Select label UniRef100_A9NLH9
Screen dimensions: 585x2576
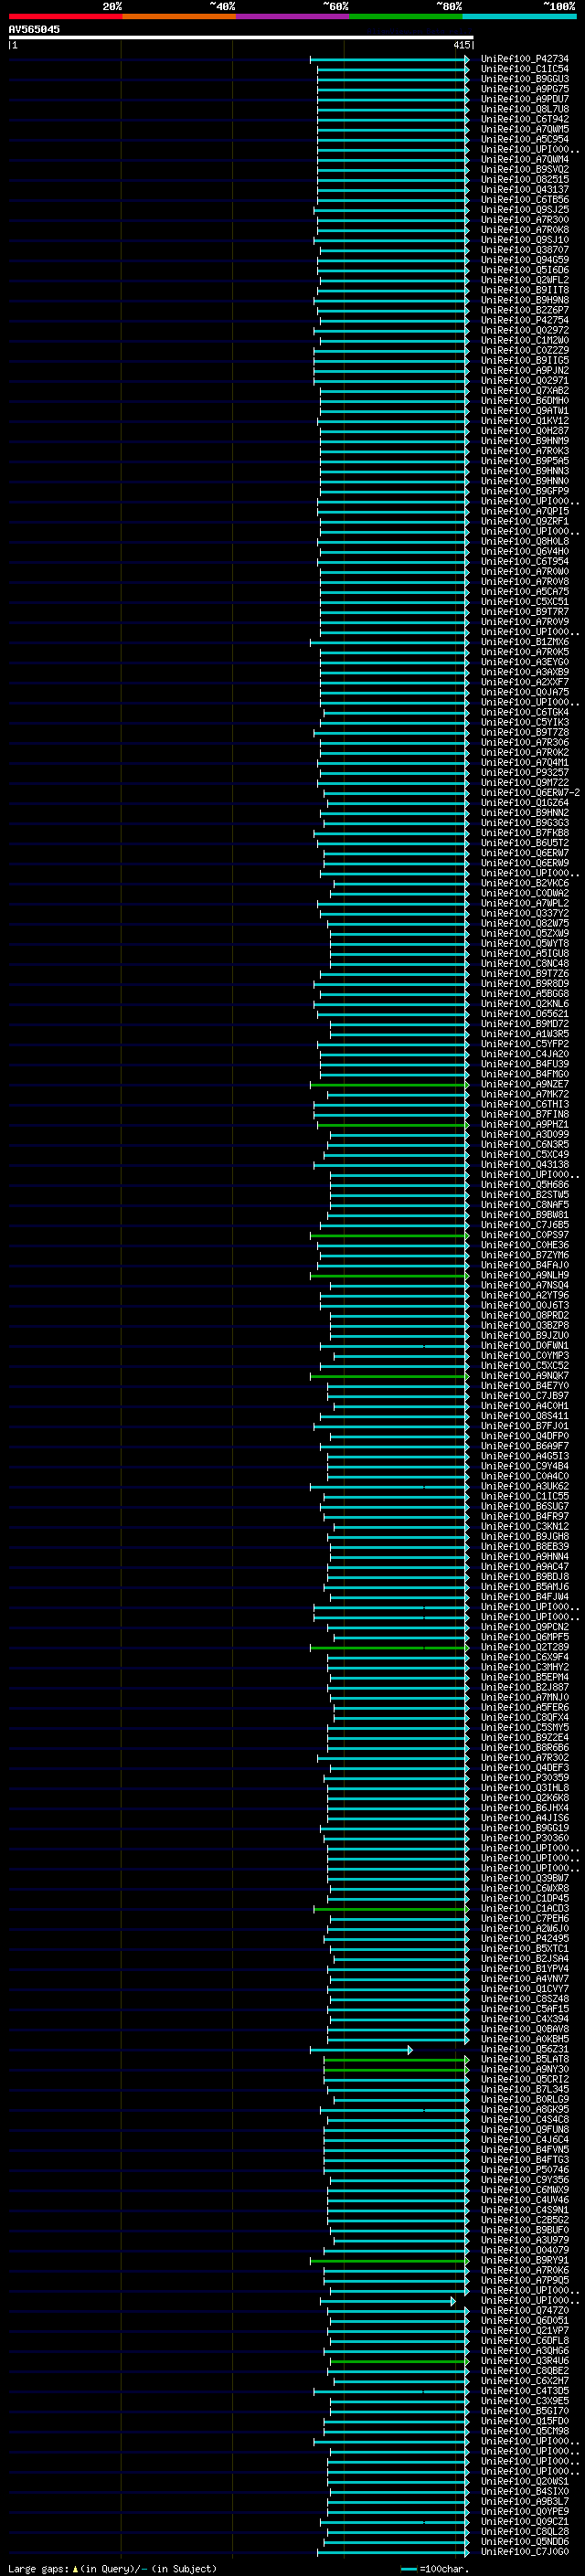point(524,1276)
